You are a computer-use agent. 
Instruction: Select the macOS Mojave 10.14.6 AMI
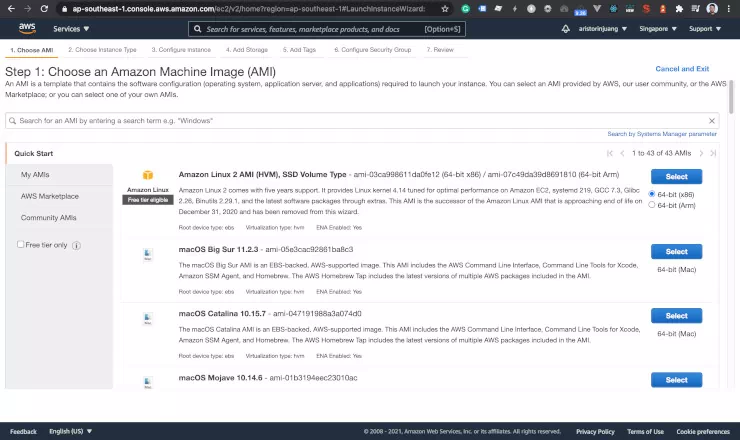coord(676,380)
